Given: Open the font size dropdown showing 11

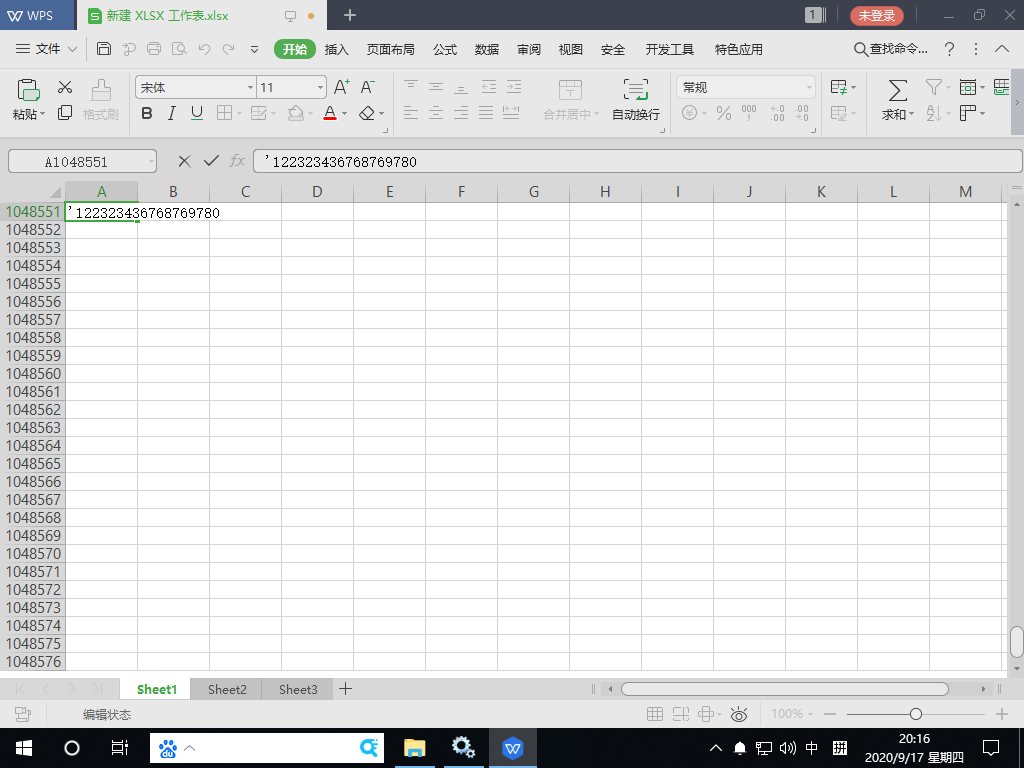Looking at the screenshot, I should [x=320, y=88].
